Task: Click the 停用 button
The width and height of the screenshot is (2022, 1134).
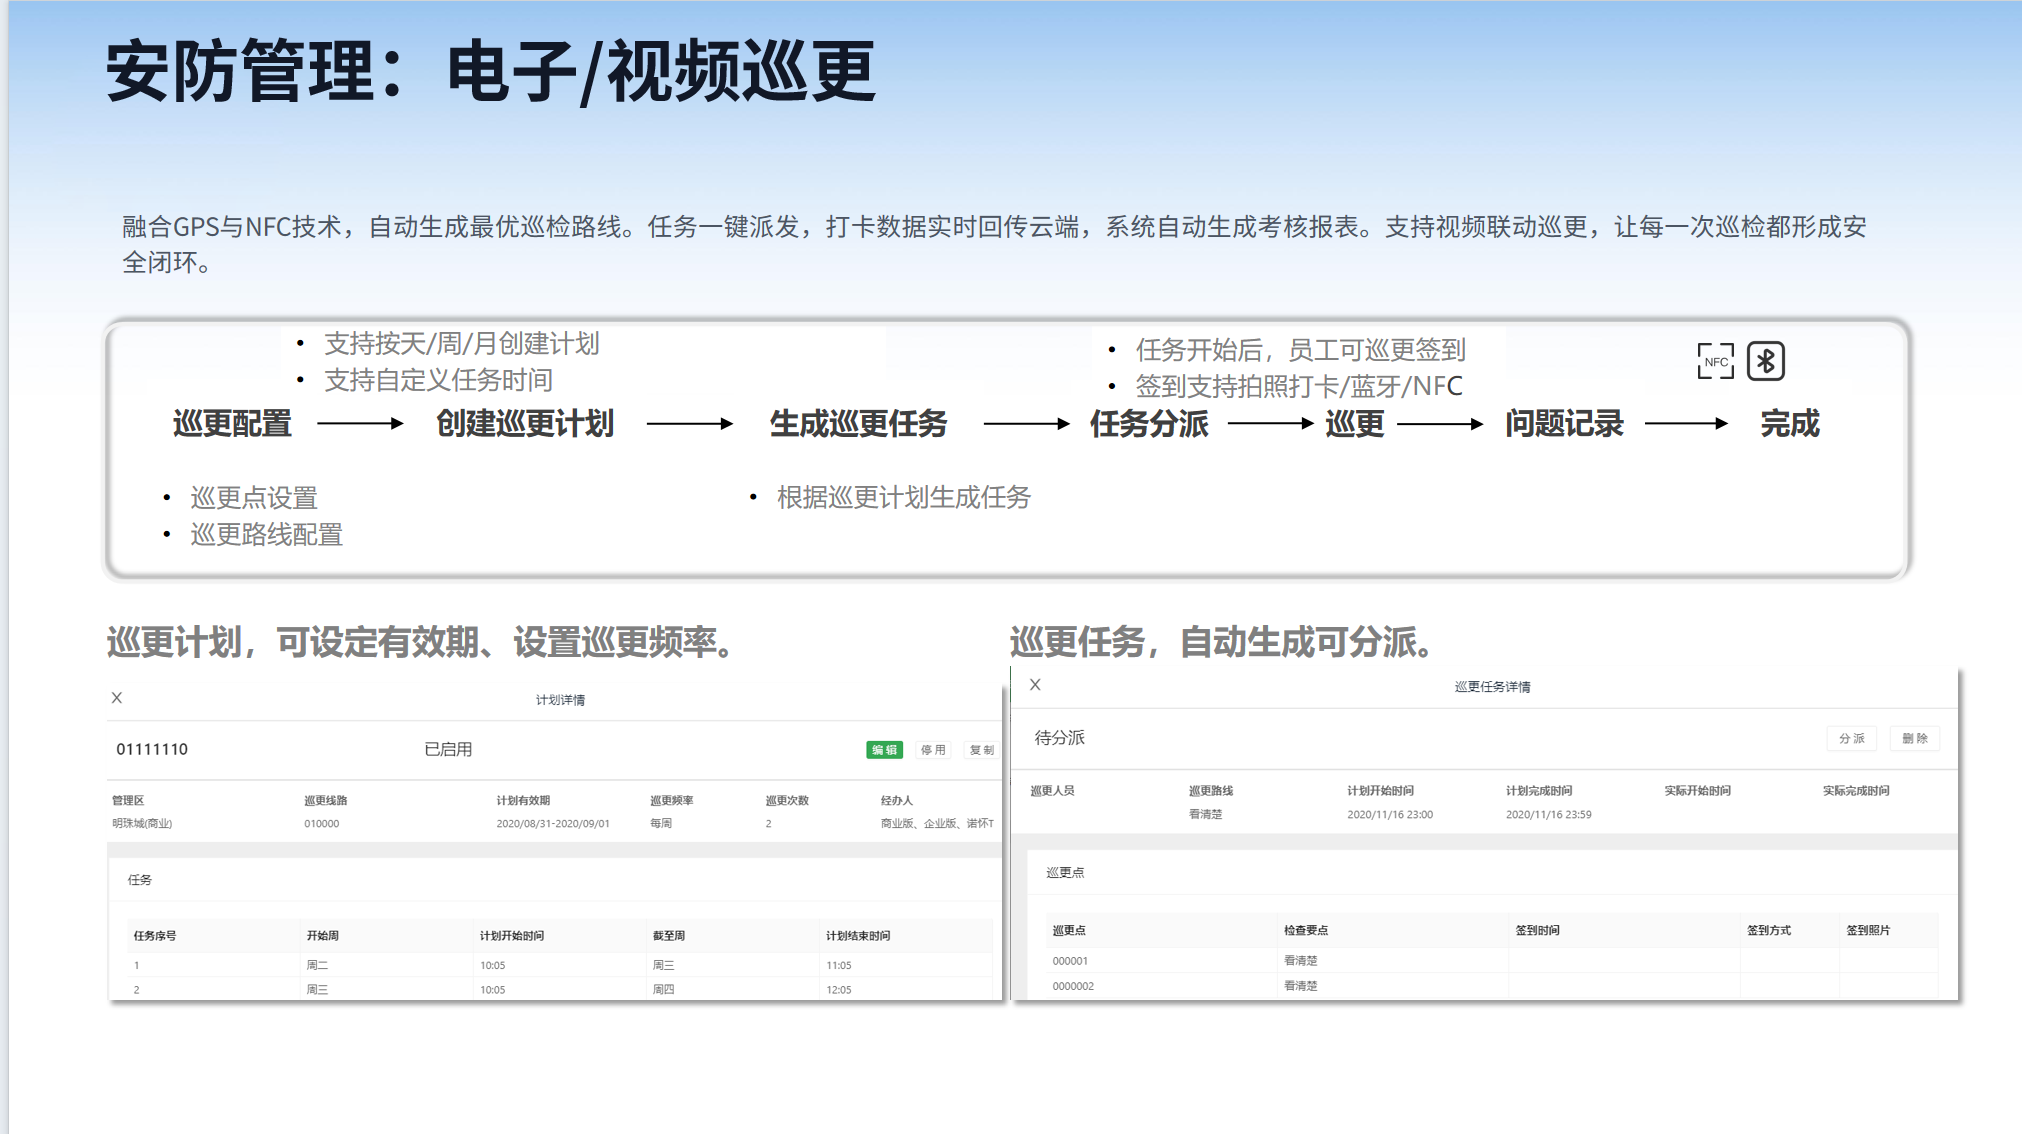Action: (x=933, y=750)
